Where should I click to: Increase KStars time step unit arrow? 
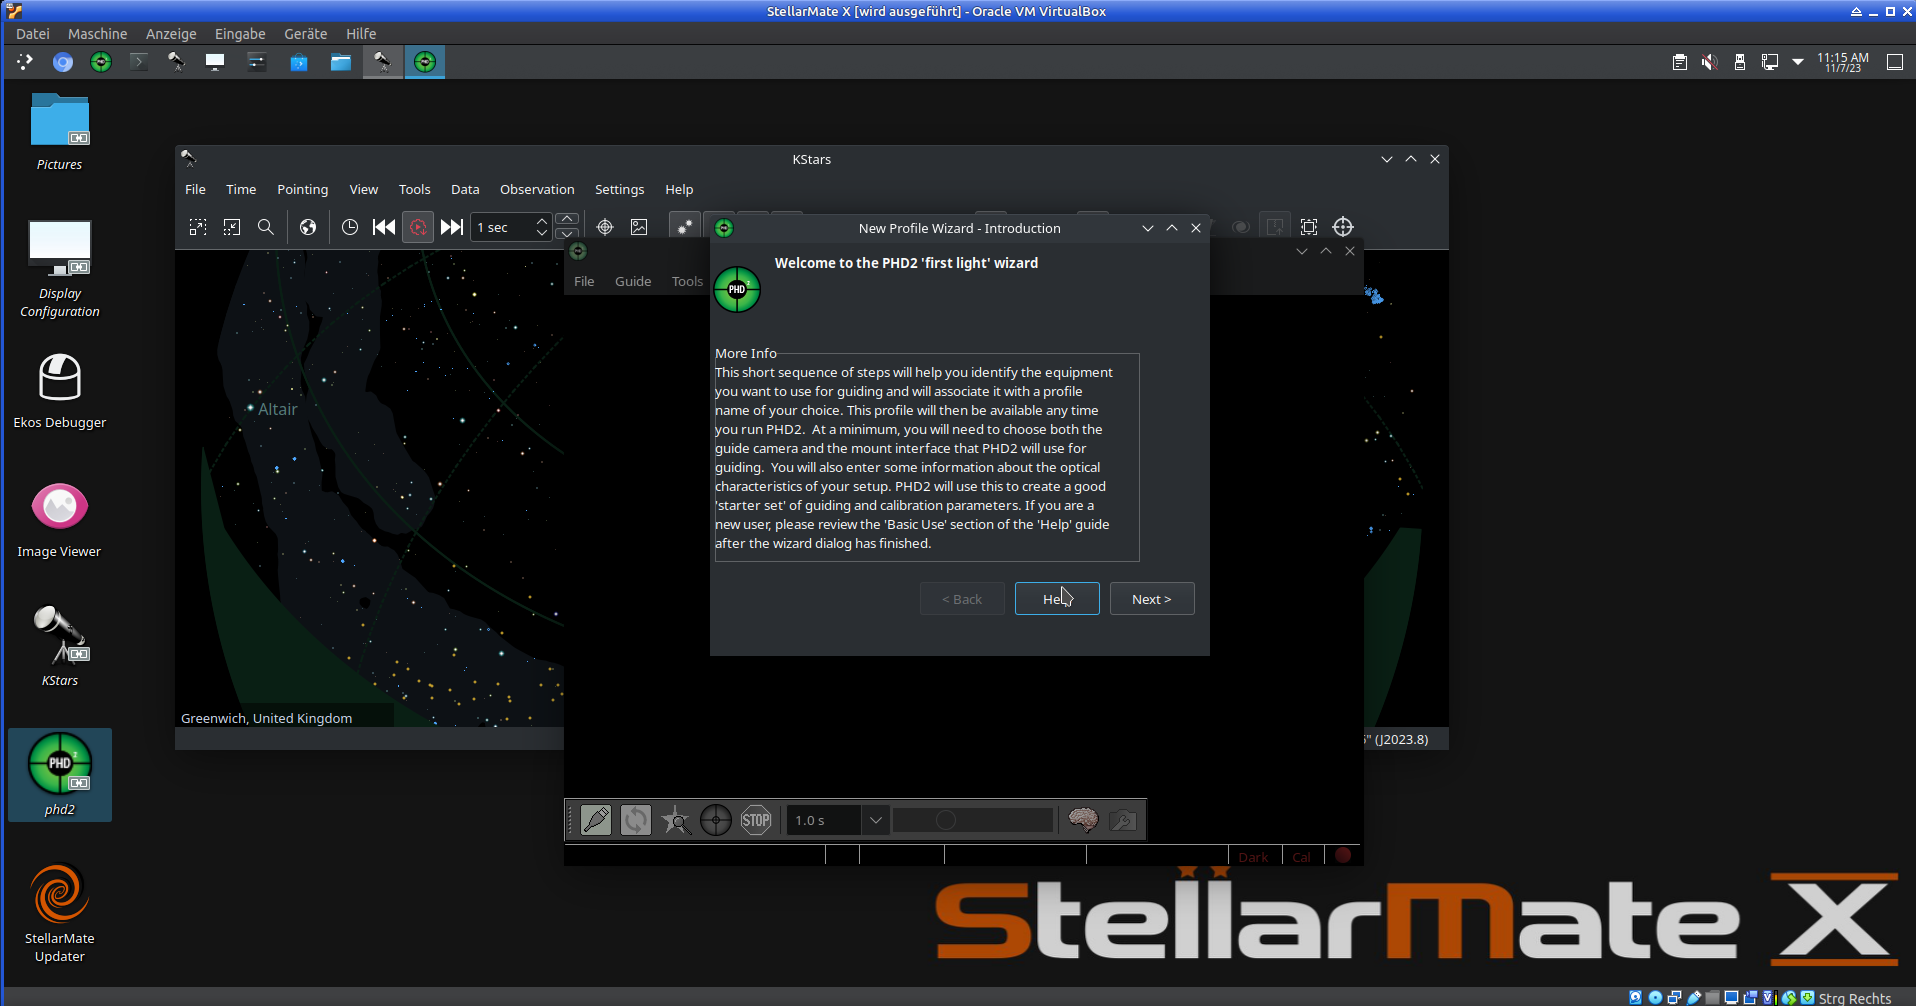[567, 219]
